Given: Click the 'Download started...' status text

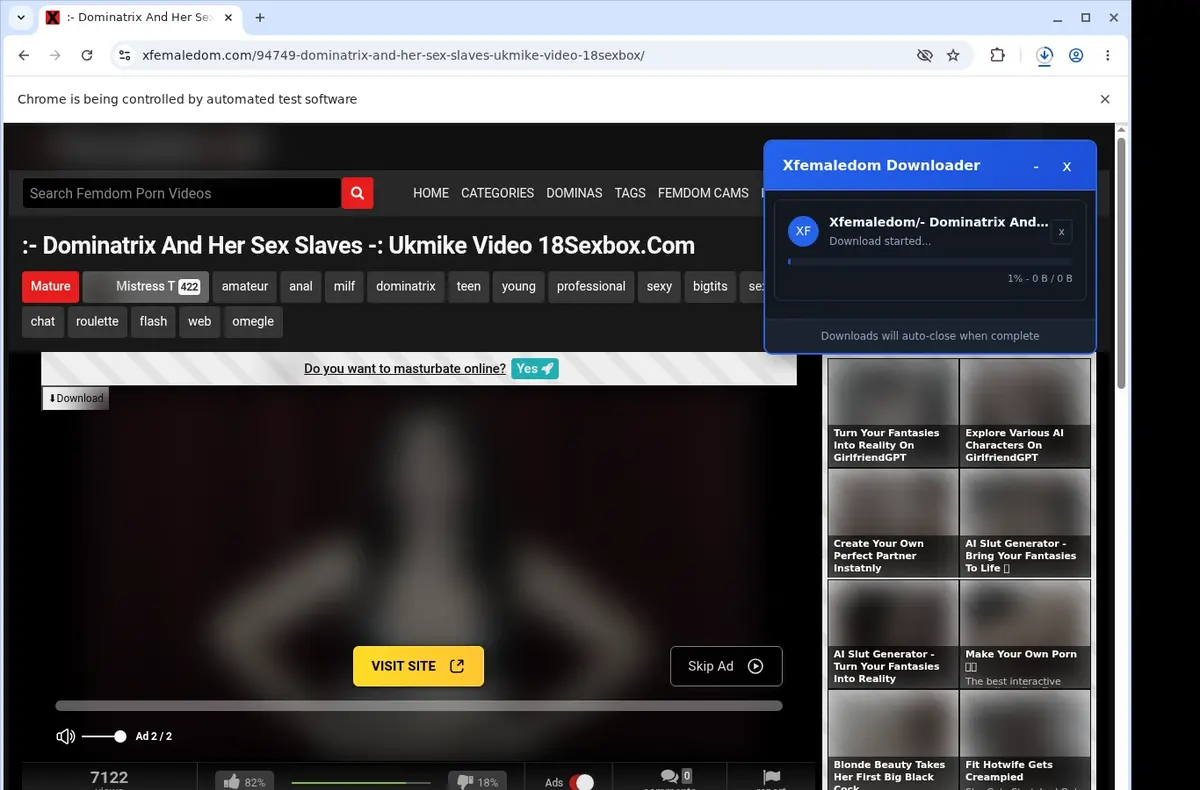Looking at the screenshot, I should pyautogui.click(x=880, y=241).
